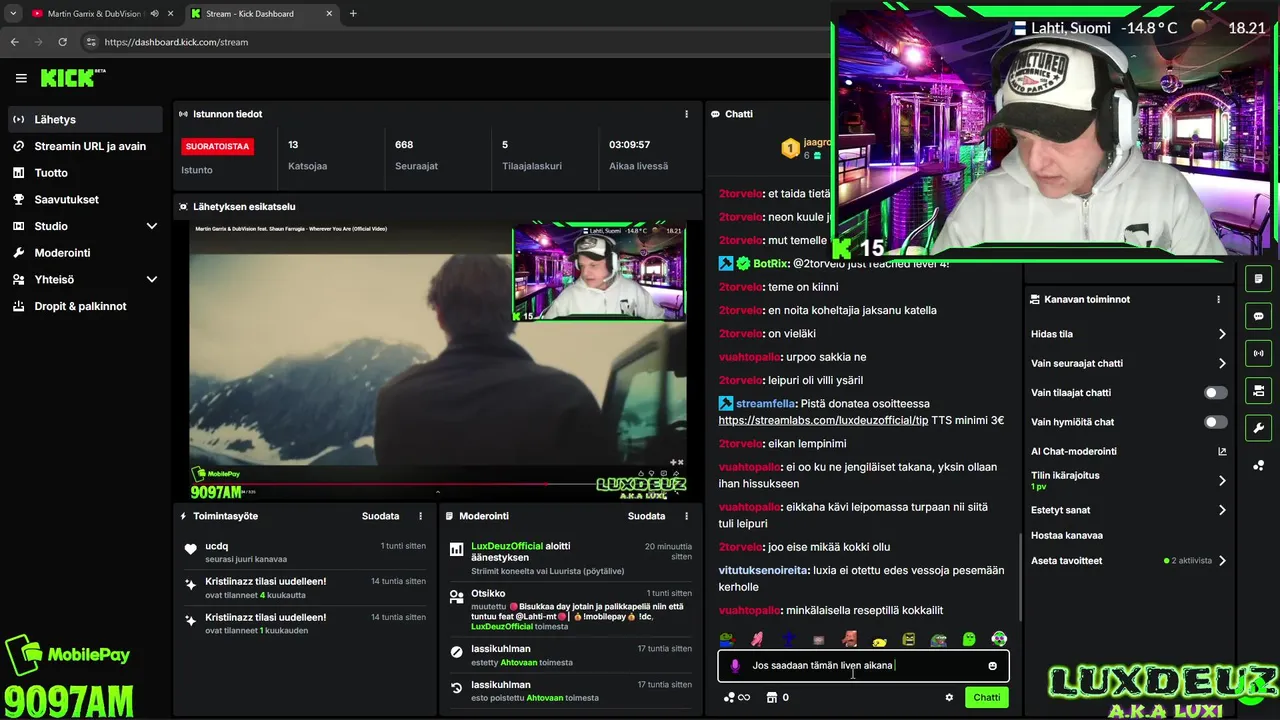Toggle Vain tilaajat chatti switch
Screen dimensions: 1280x720
tap(1216, 393)
